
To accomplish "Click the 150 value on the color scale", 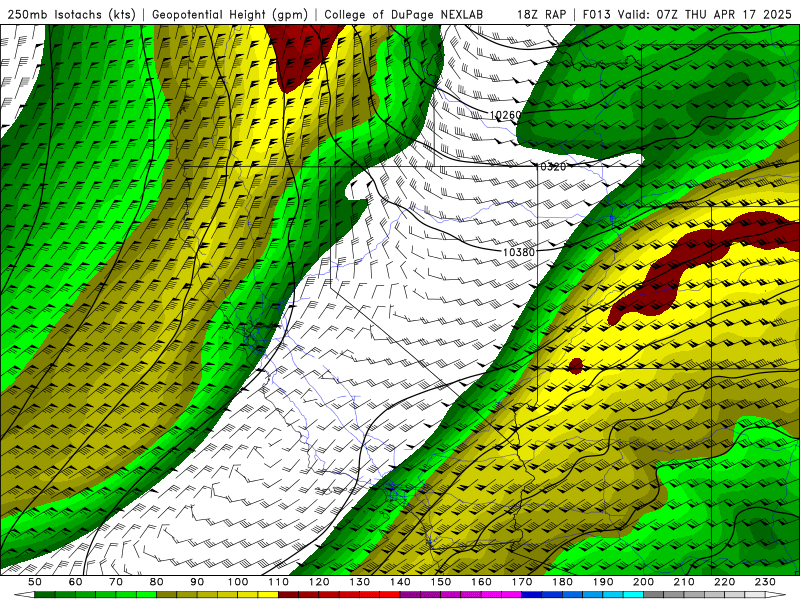I will coord(441,582).
